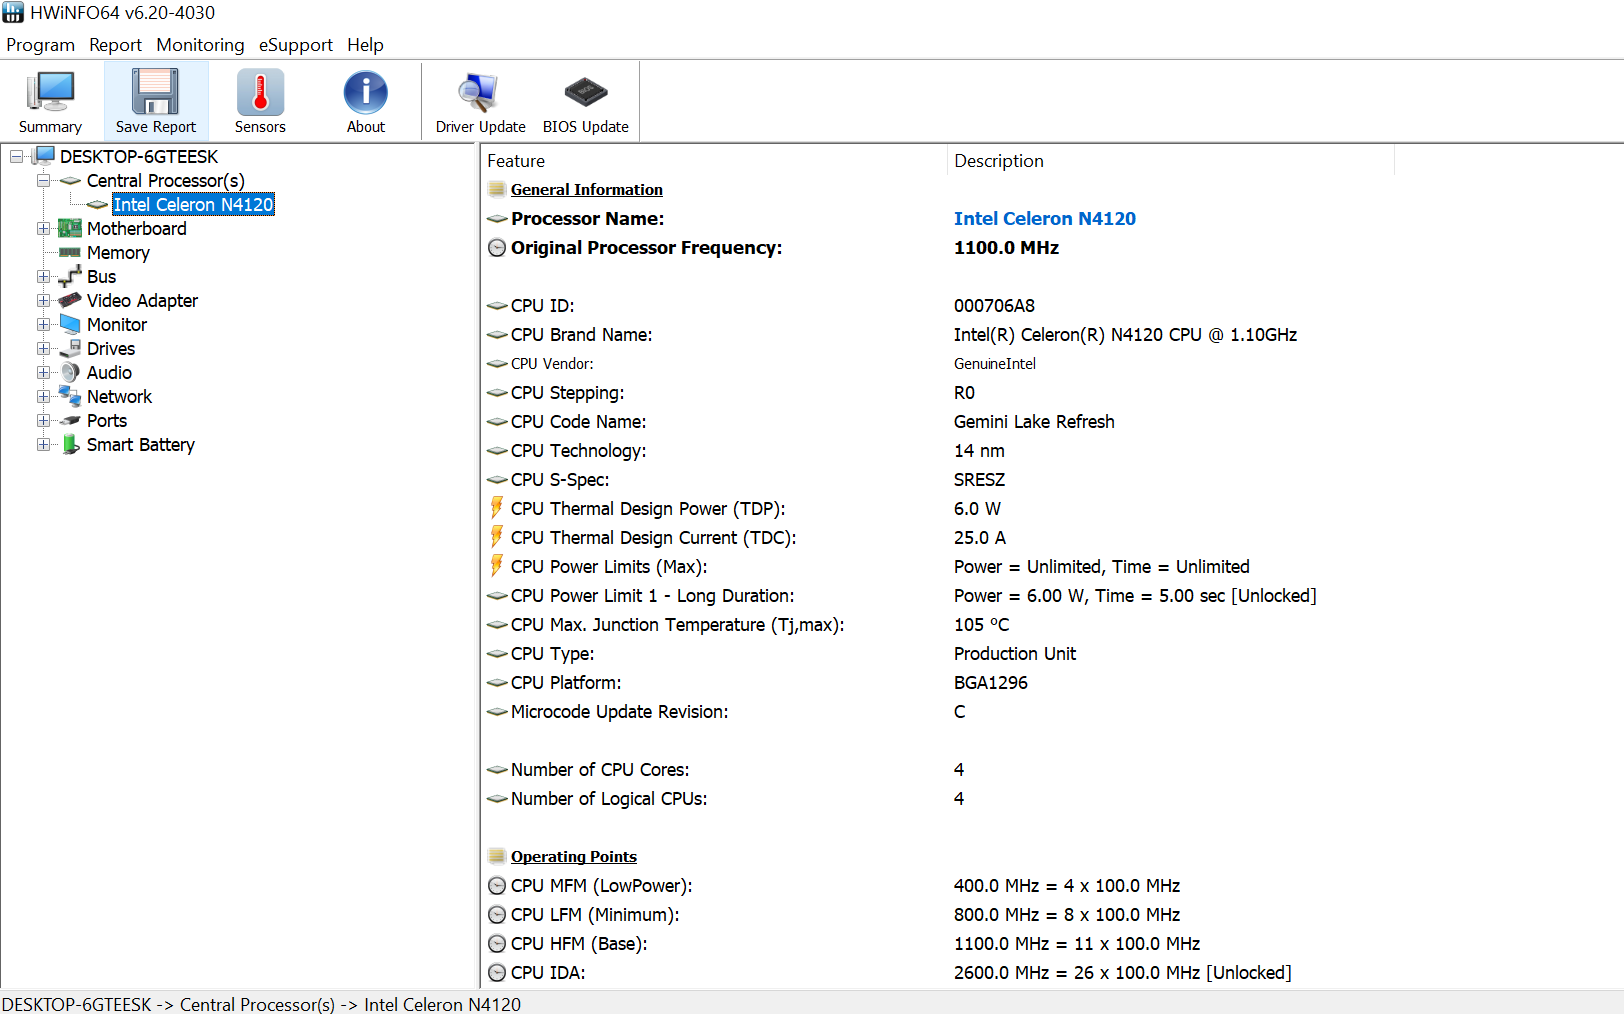Image resolution: width=1624 pixels, height=1014 pixels.
Task: Open the Report menu
Action: [116, 45]
